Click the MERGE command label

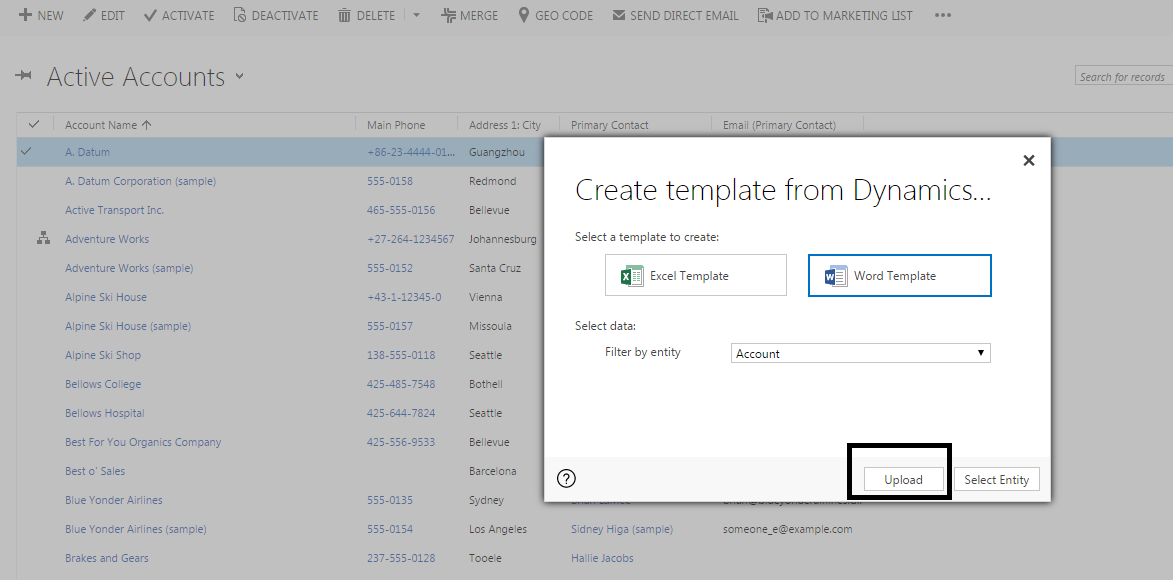[x=480, y=16]
